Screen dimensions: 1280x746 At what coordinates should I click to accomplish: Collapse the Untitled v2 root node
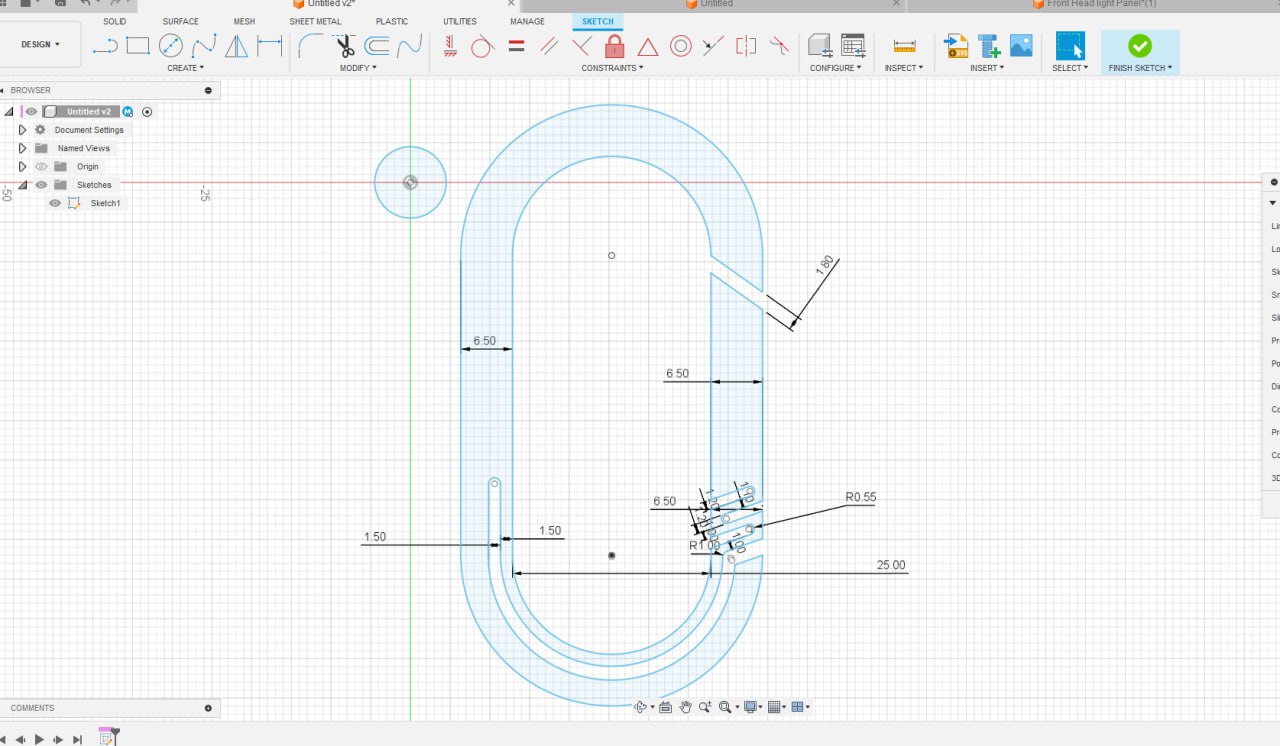9,112
